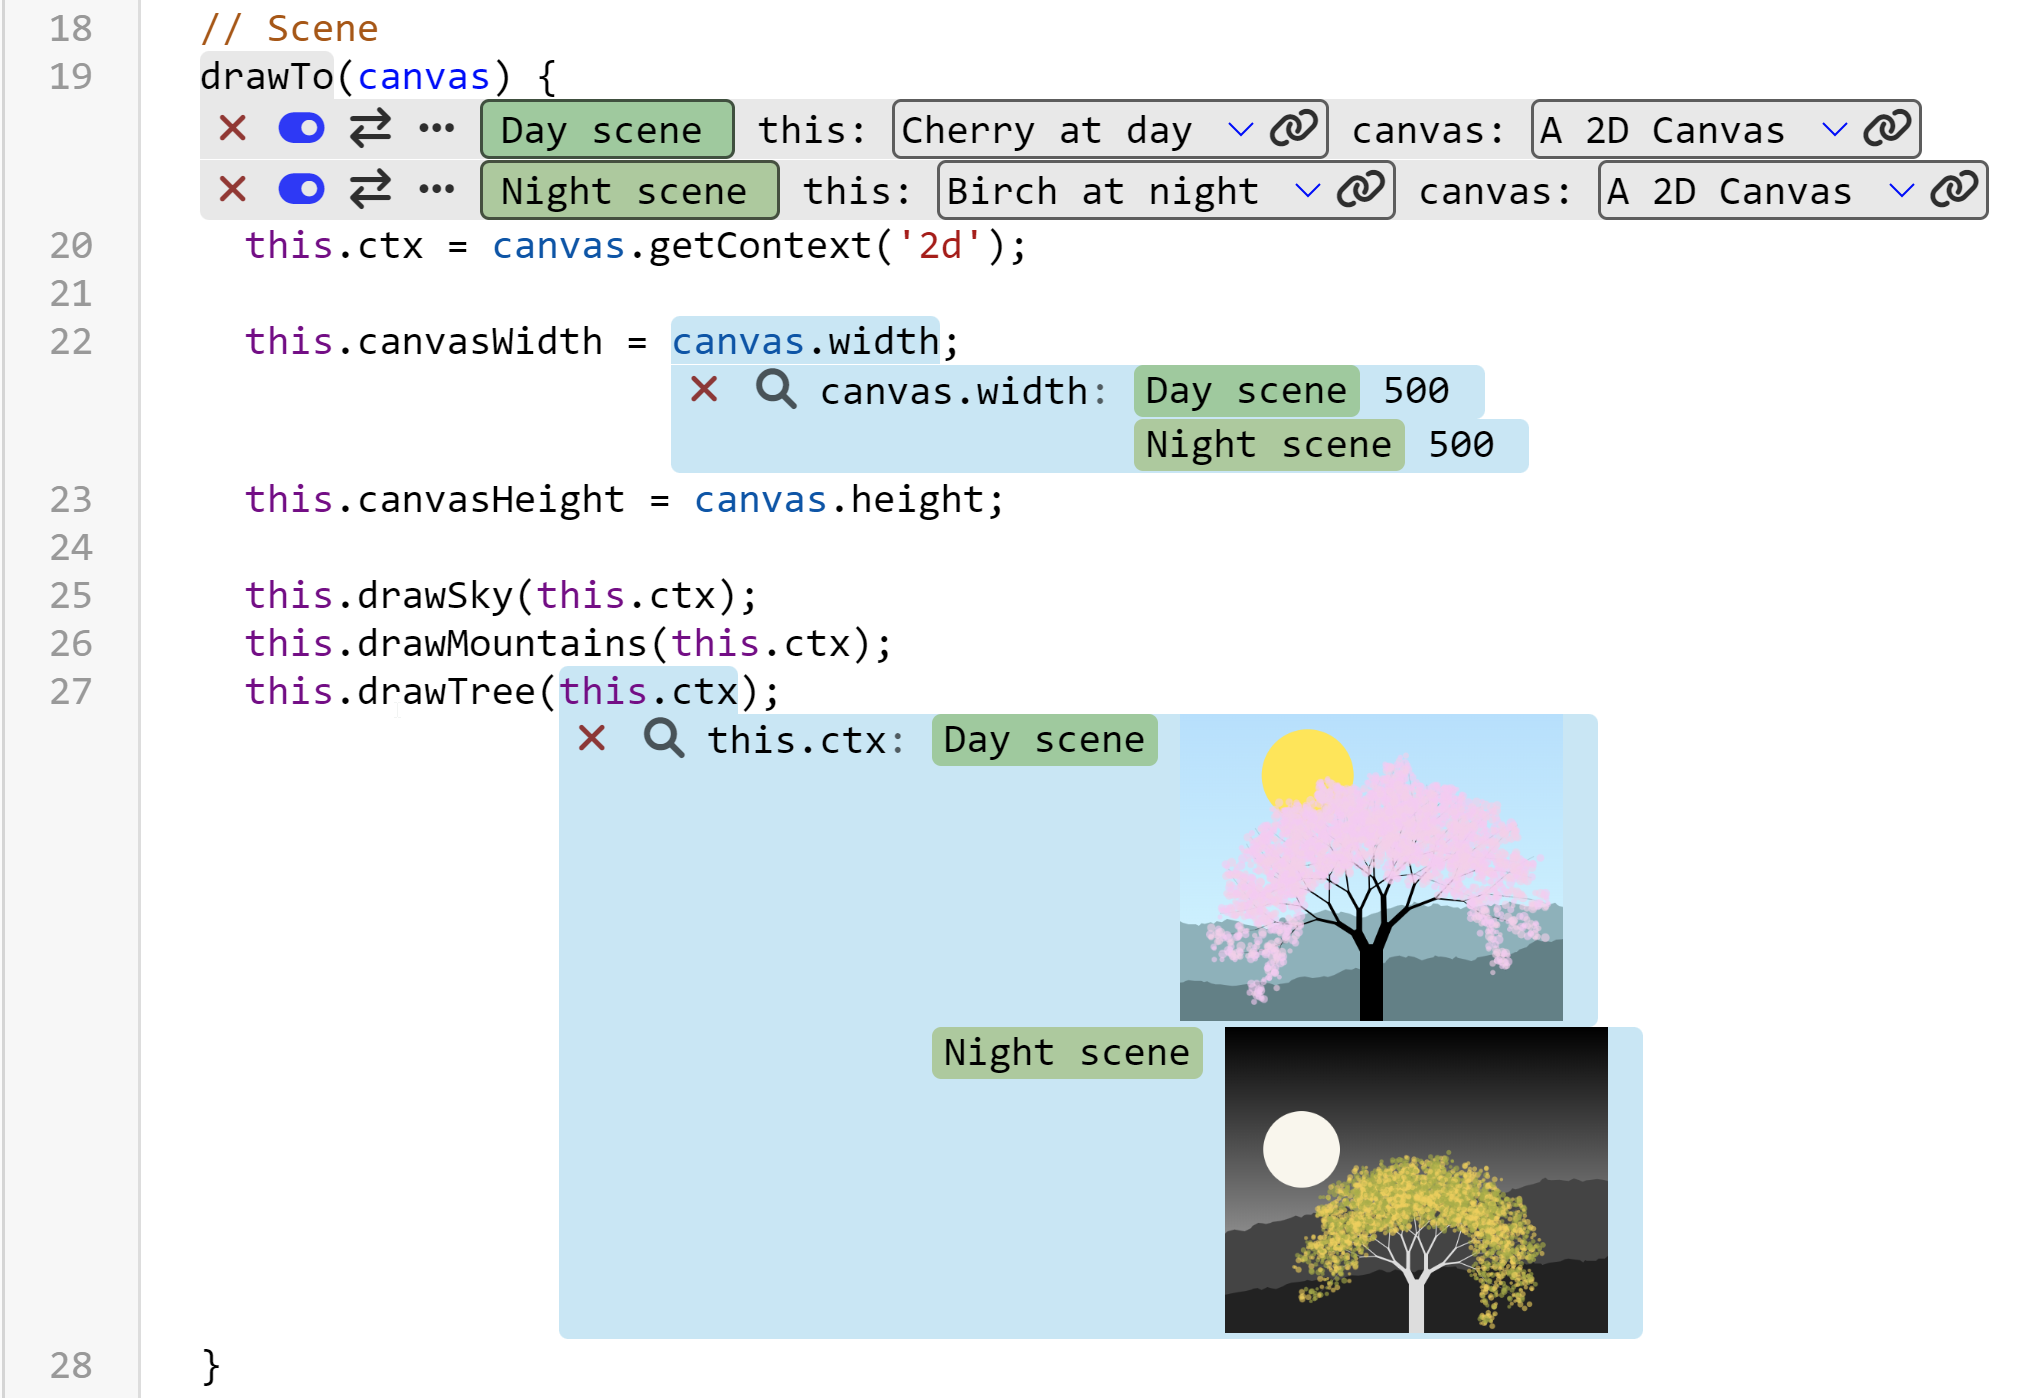Open the 'Cherry at day' dropdown
The width and height of the screenshot is (2028, 1398).
pyautogui.click(x=1239, y=129)
